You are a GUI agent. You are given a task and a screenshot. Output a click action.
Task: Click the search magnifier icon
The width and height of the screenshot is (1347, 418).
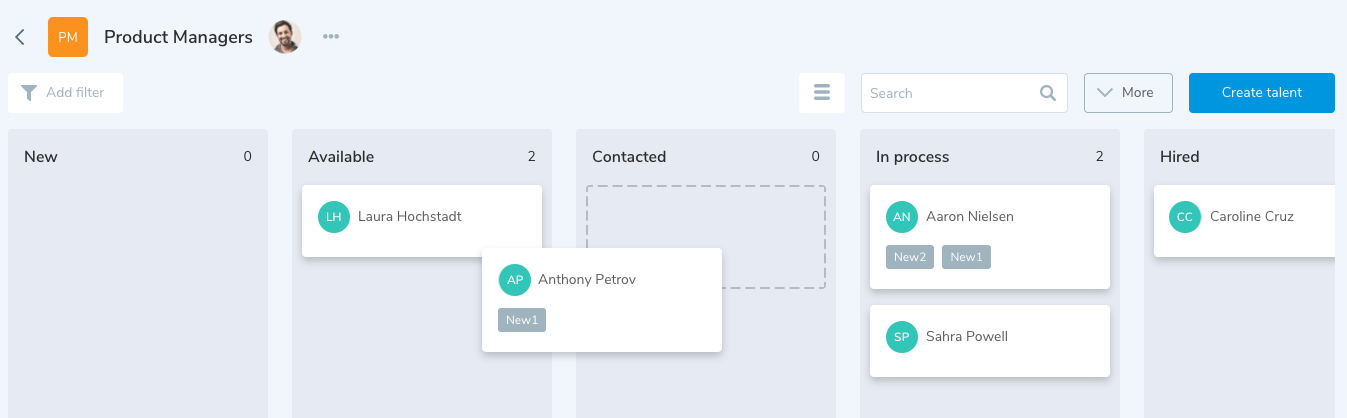pos(1048,93)
